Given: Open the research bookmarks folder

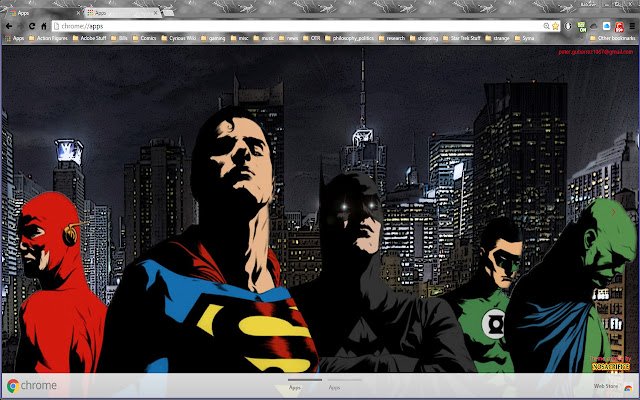Looking at the screenshot, I should (392, 38).
